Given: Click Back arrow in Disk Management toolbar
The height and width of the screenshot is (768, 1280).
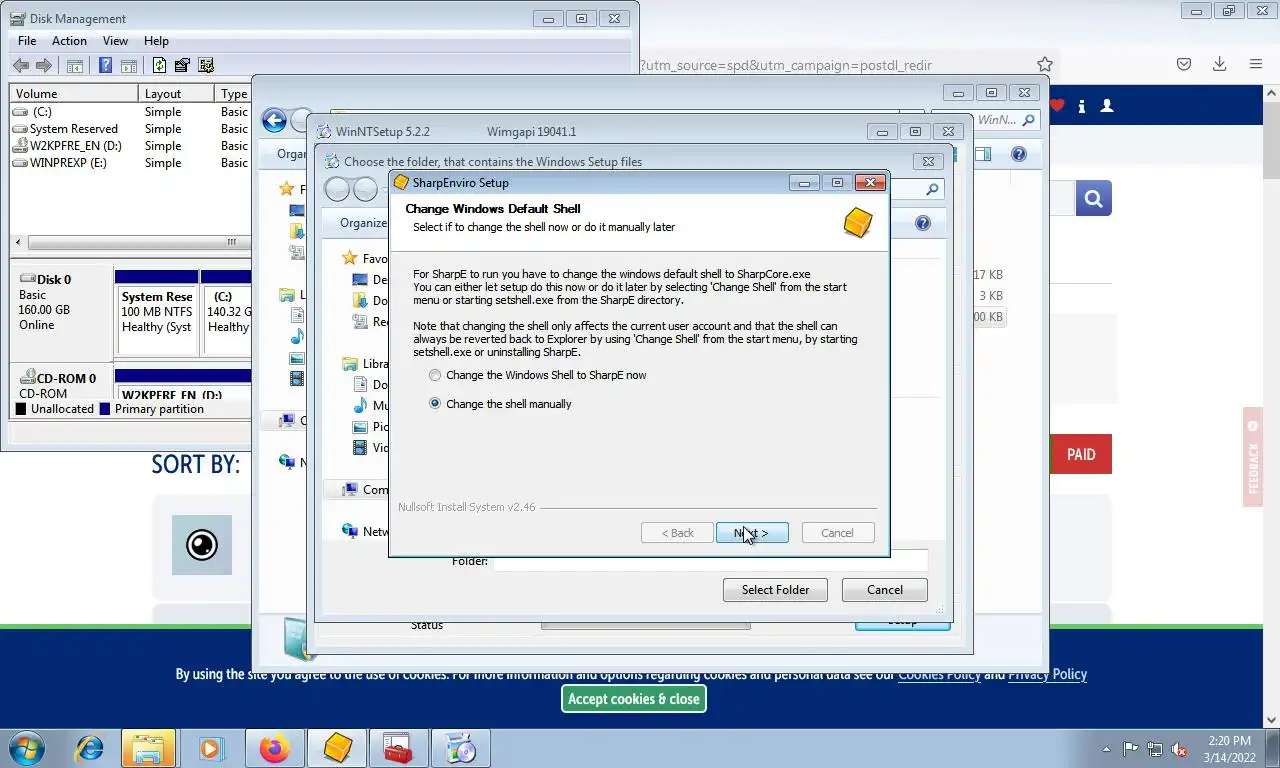Looking at the screenshot, I should tap(21, 66).
